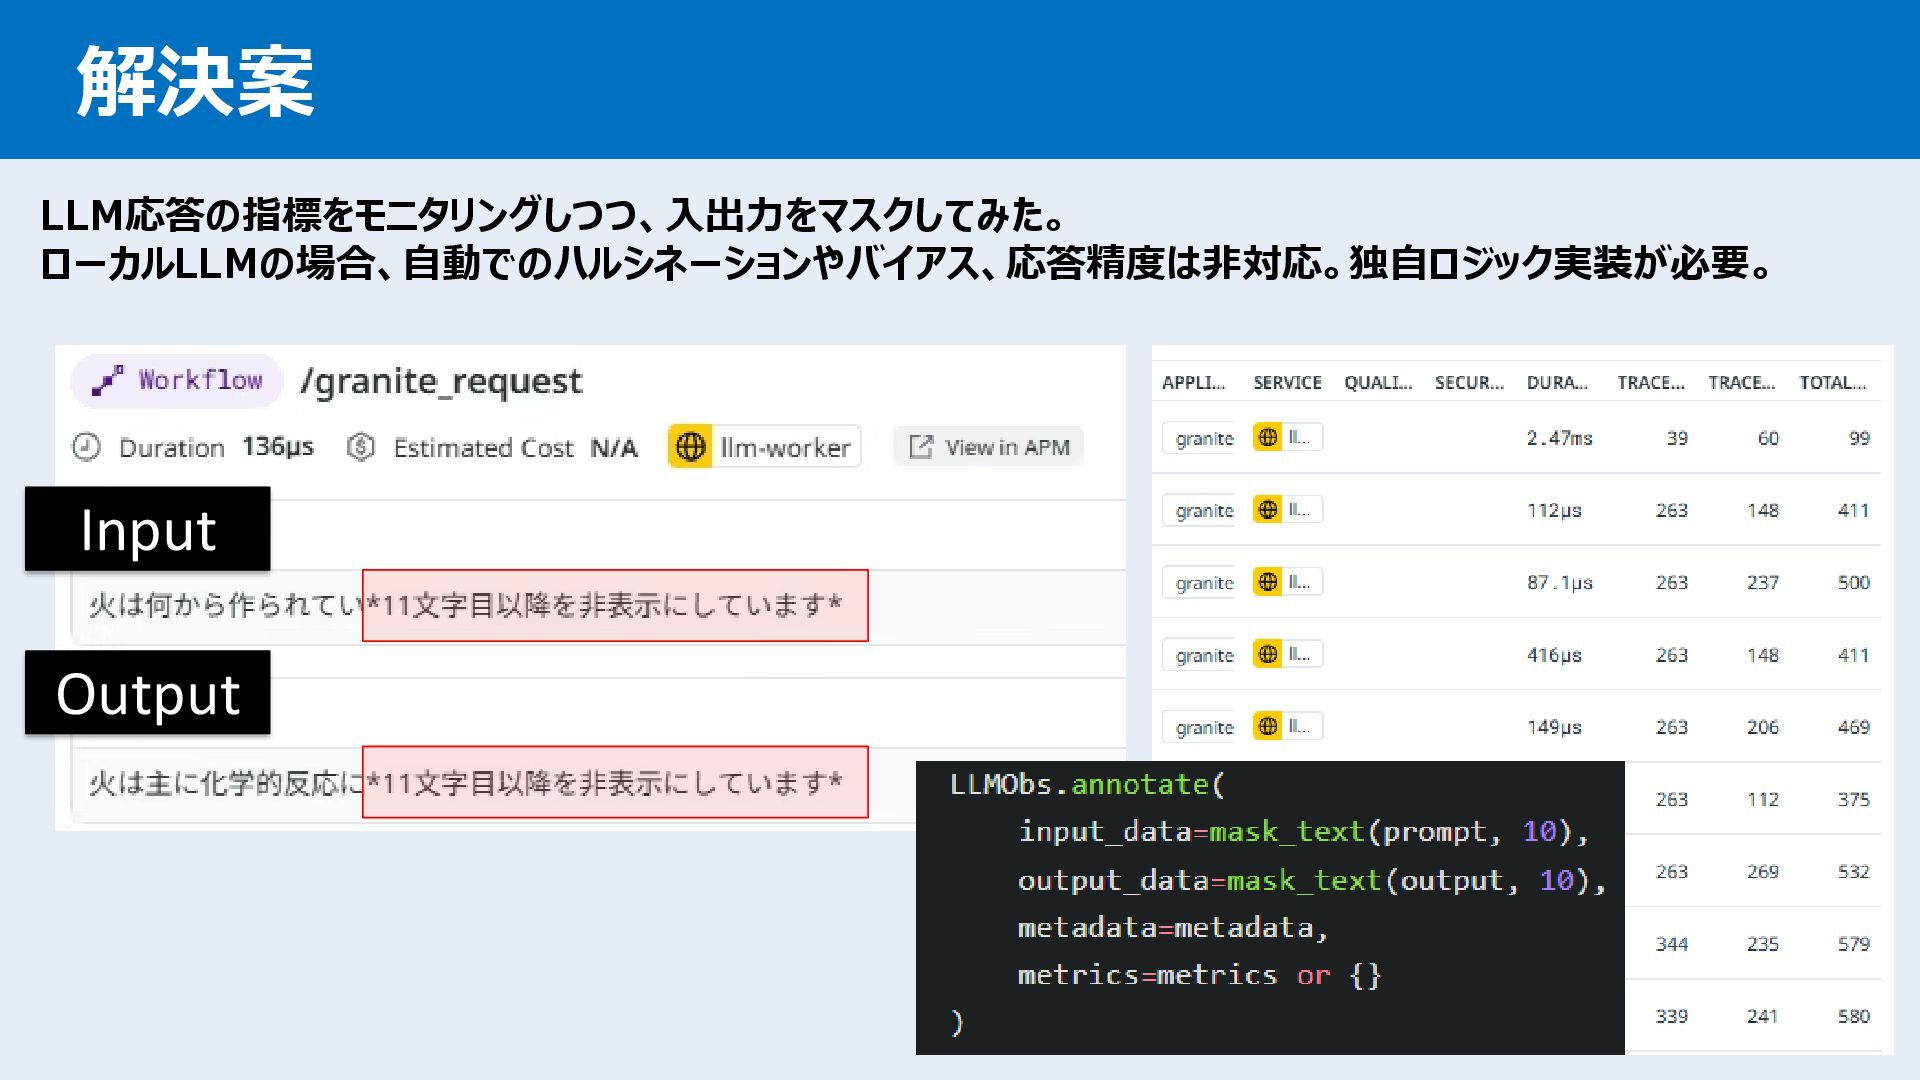1920x1080 pixels.
Task: Click globe icon in 87.1µs trace row
Action: click(x=1268, y=582)
